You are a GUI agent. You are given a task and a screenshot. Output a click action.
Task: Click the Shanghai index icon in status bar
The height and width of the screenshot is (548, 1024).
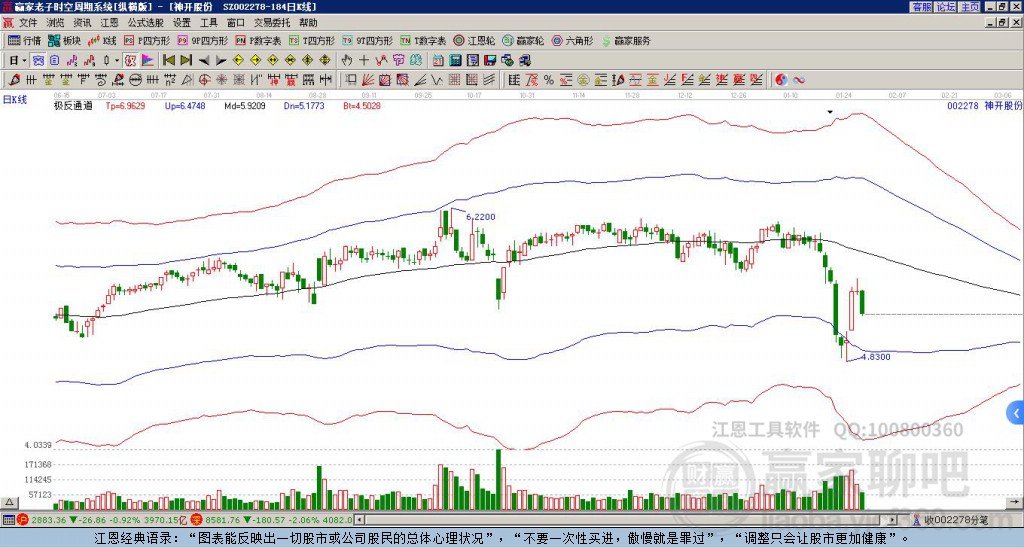point(23,520)
